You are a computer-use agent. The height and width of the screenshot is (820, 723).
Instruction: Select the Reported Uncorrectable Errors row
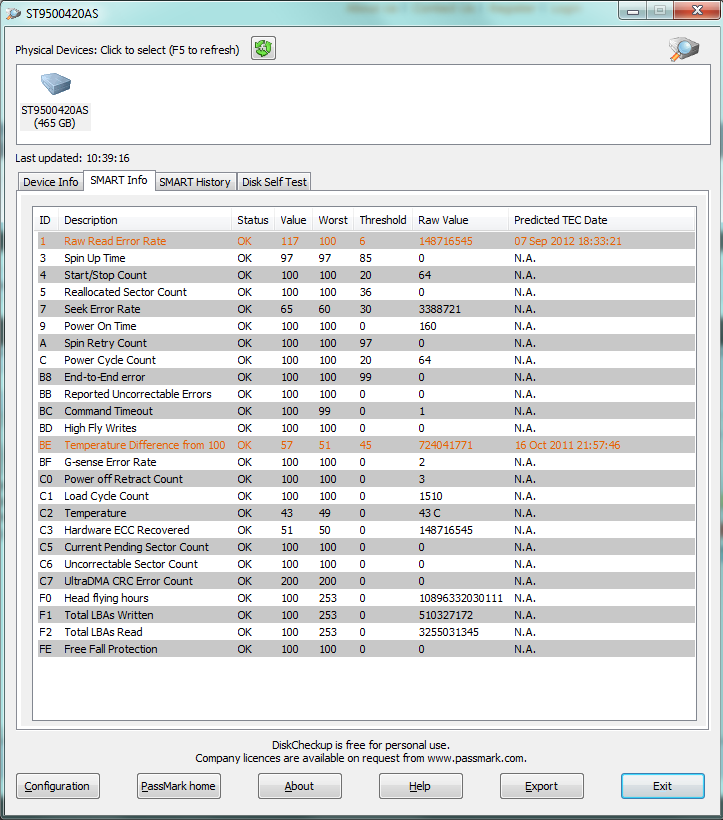(x=366, y=394)
